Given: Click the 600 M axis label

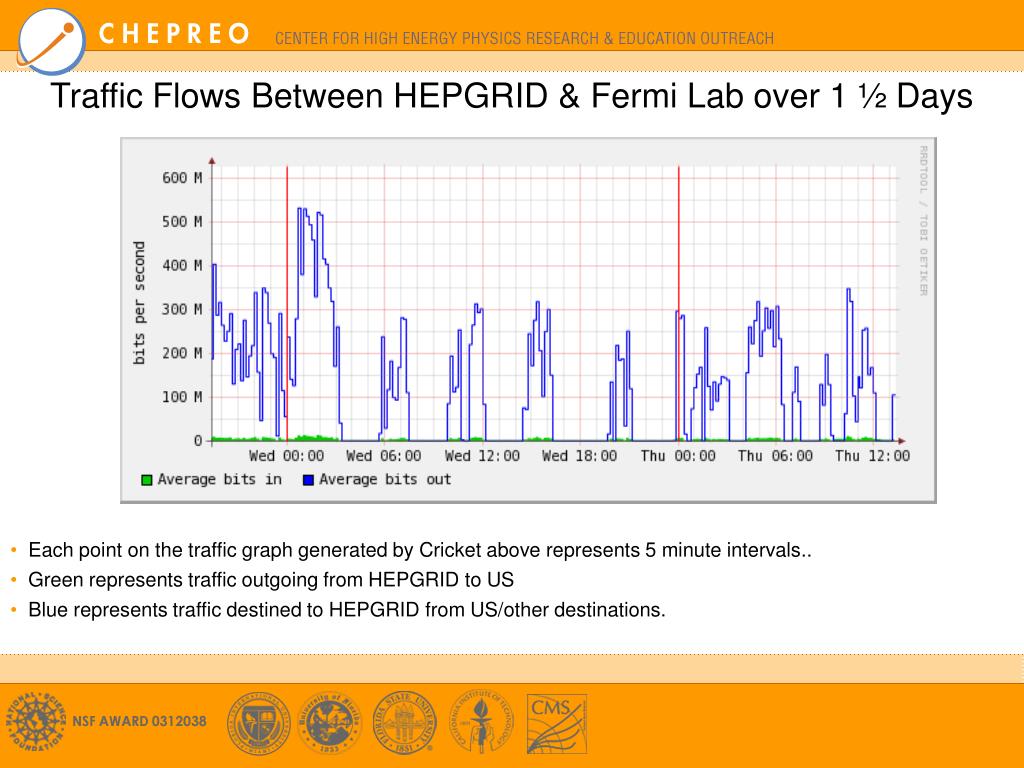Looking at the screenshot, I should point(182,178).
